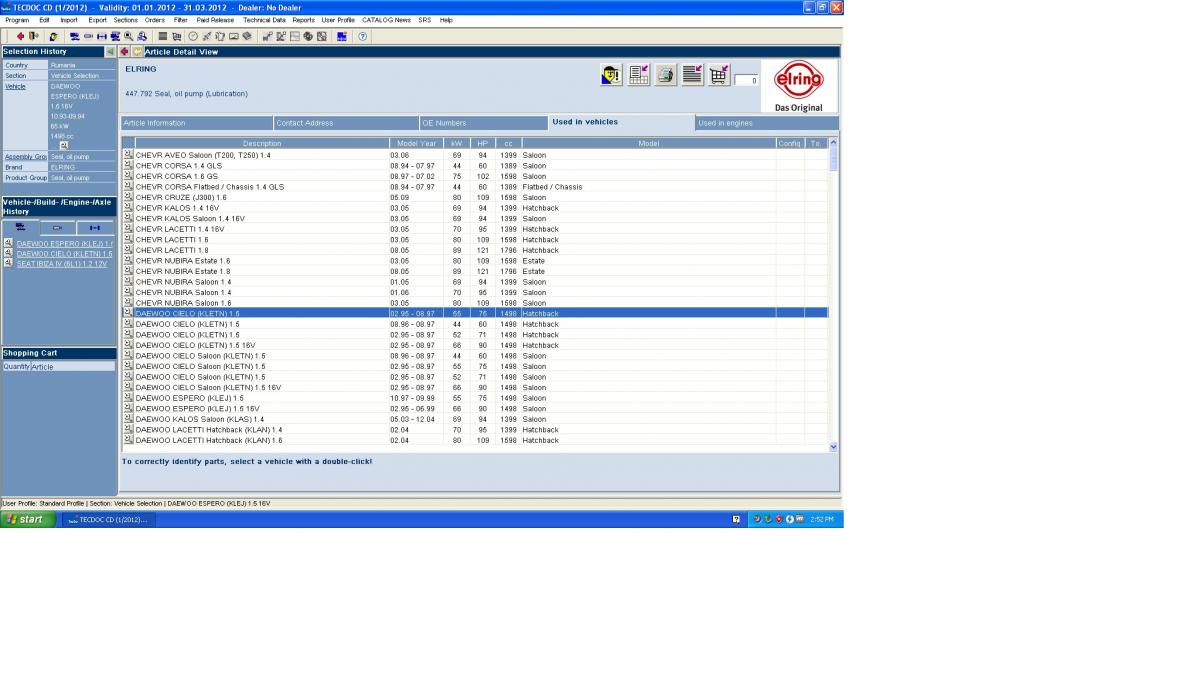Select DAEWOO ESPERO (KLEJ) 1.5 16V row

pos(475,408)
